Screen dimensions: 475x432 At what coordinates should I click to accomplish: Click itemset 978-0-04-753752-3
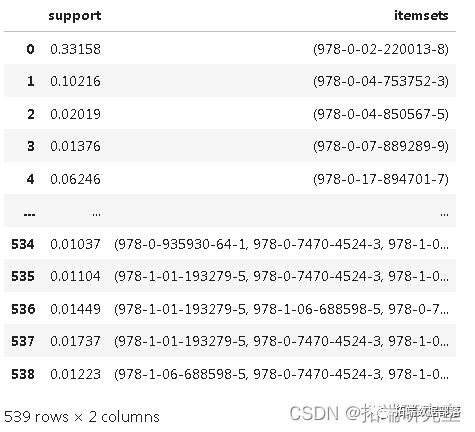click(381, 81)
